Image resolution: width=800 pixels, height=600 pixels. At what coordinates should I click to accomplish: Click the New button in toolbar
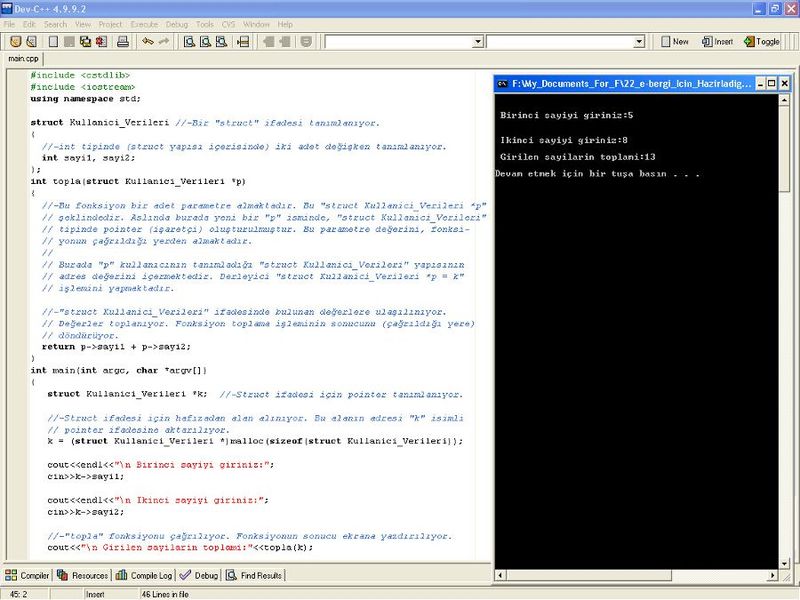(674, 42)
